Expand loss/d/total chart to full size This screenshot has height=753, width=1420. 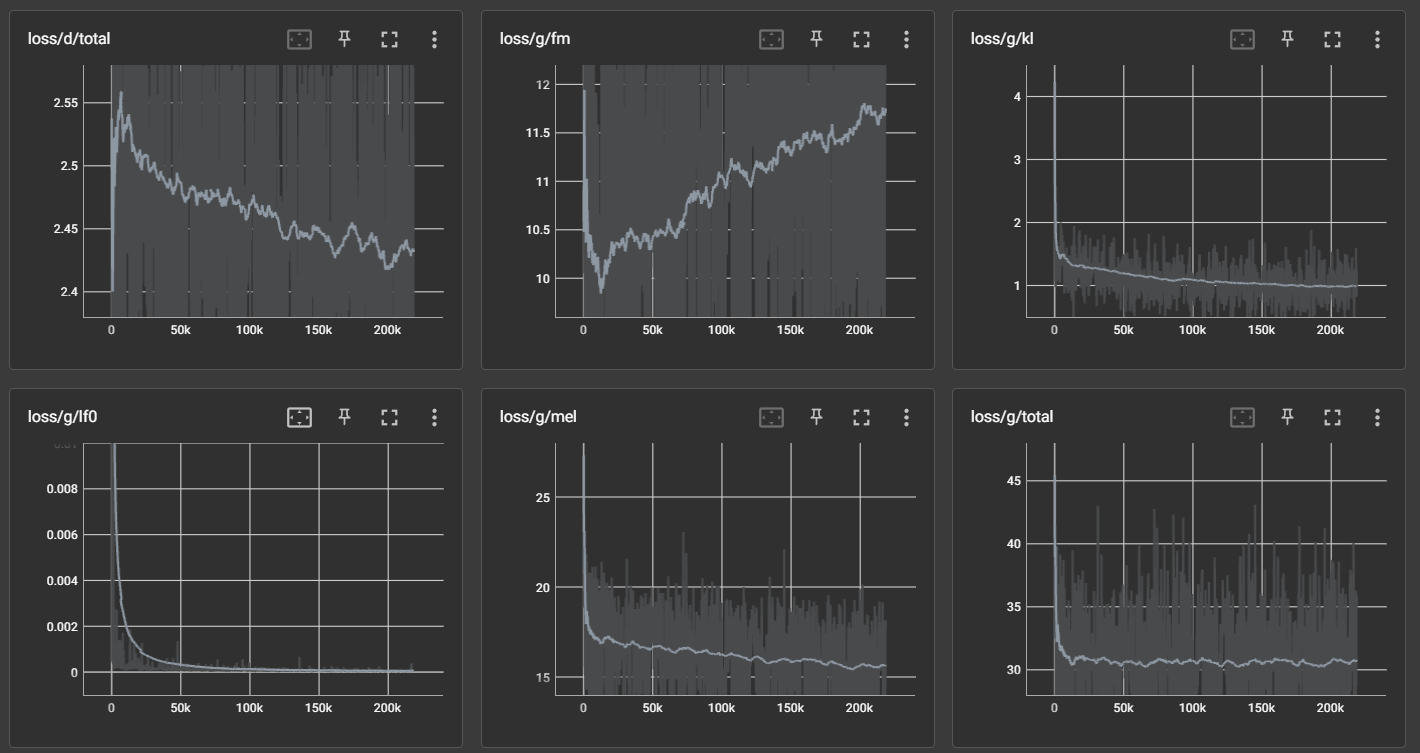click(x=389, y=39)
